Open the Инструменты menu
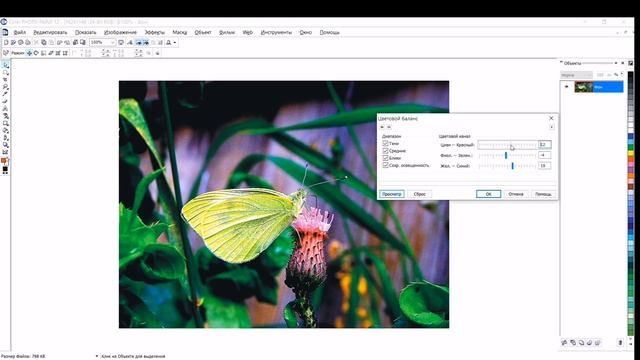Screen dimensions: 640x360 coord(276,32)
